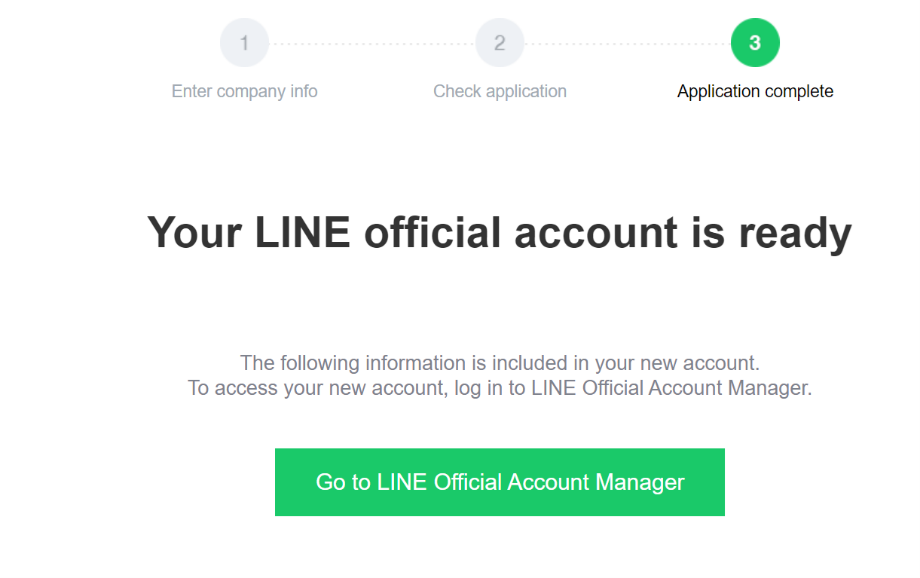Click the "Your LINE official account is ready" heading
Screen dimensions: 920x578
[499, 233]
